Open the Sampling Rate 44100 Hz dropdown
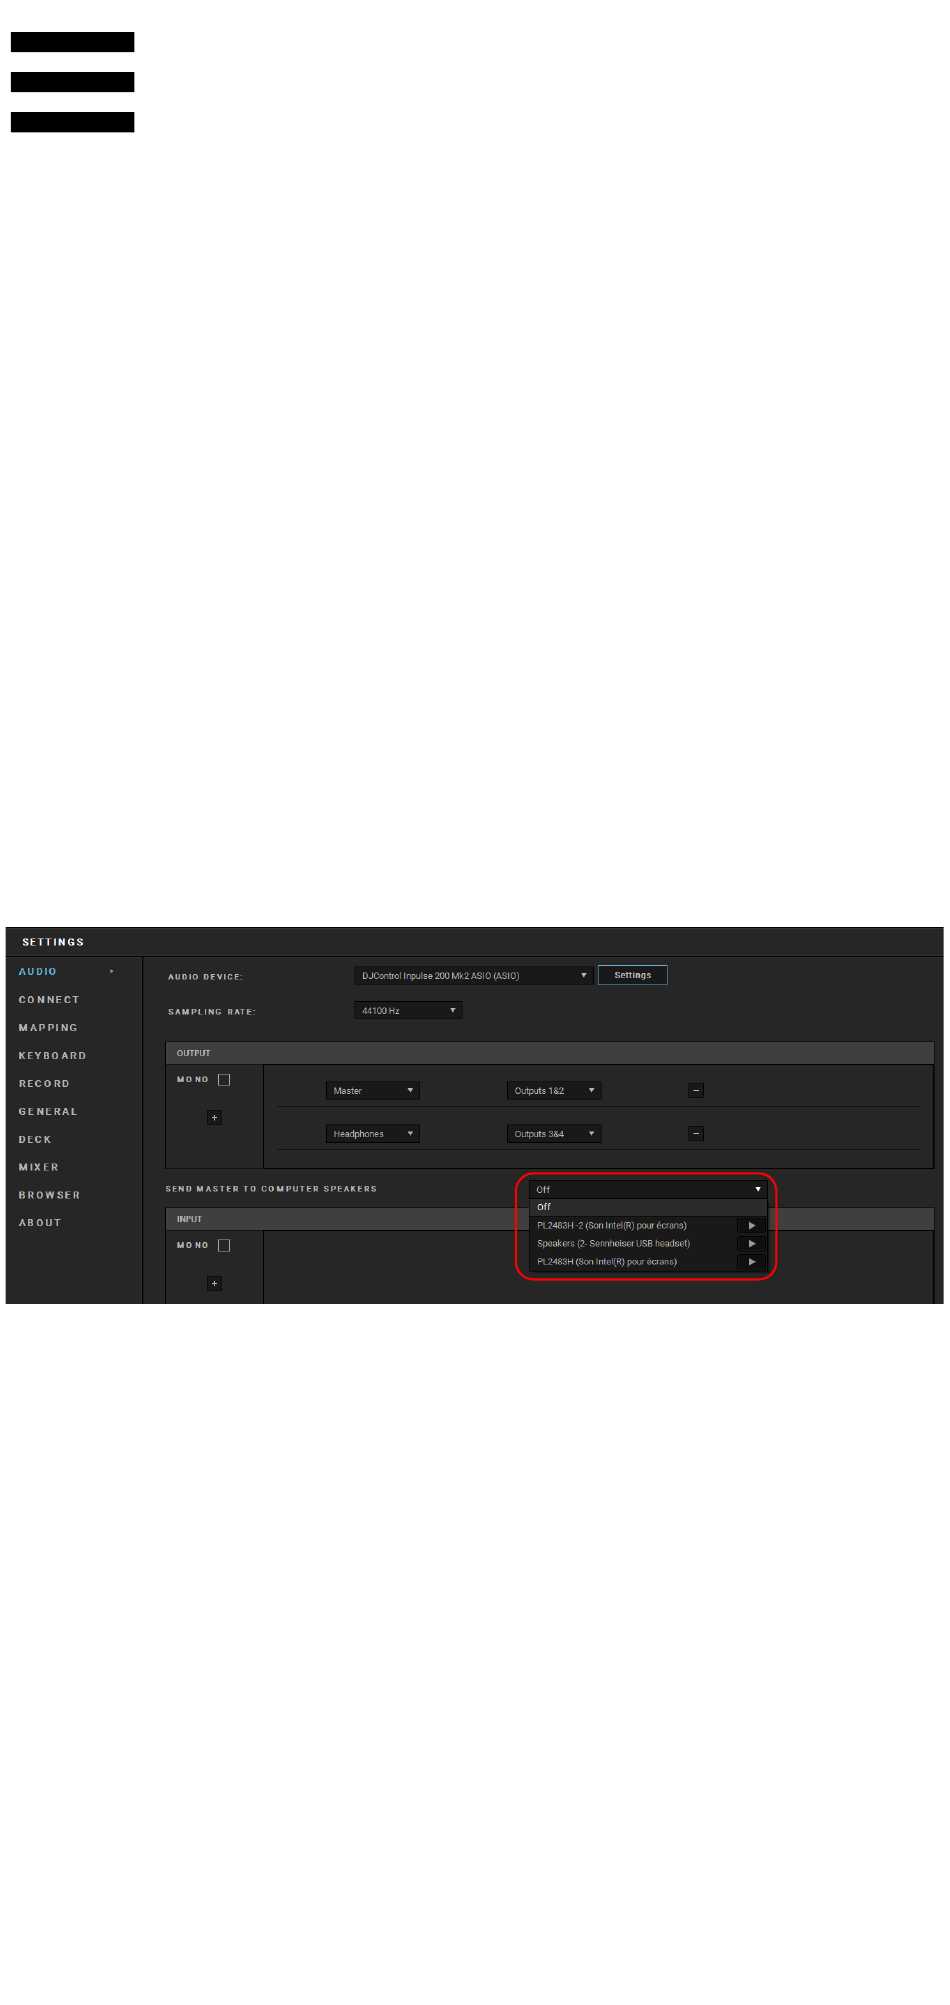950x2005 pixels. click(x=408, y=1011)
